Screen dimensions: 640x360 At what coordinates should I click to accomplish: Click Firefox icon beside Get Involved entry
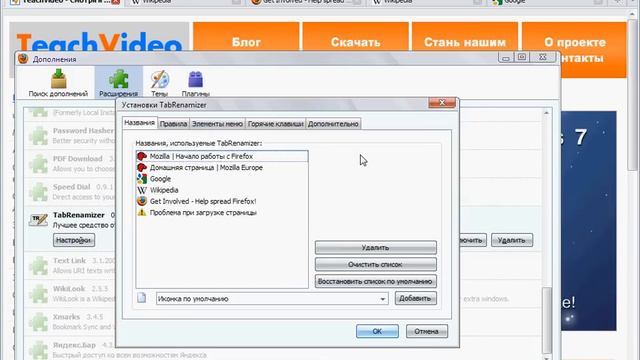tap(142, 201)
